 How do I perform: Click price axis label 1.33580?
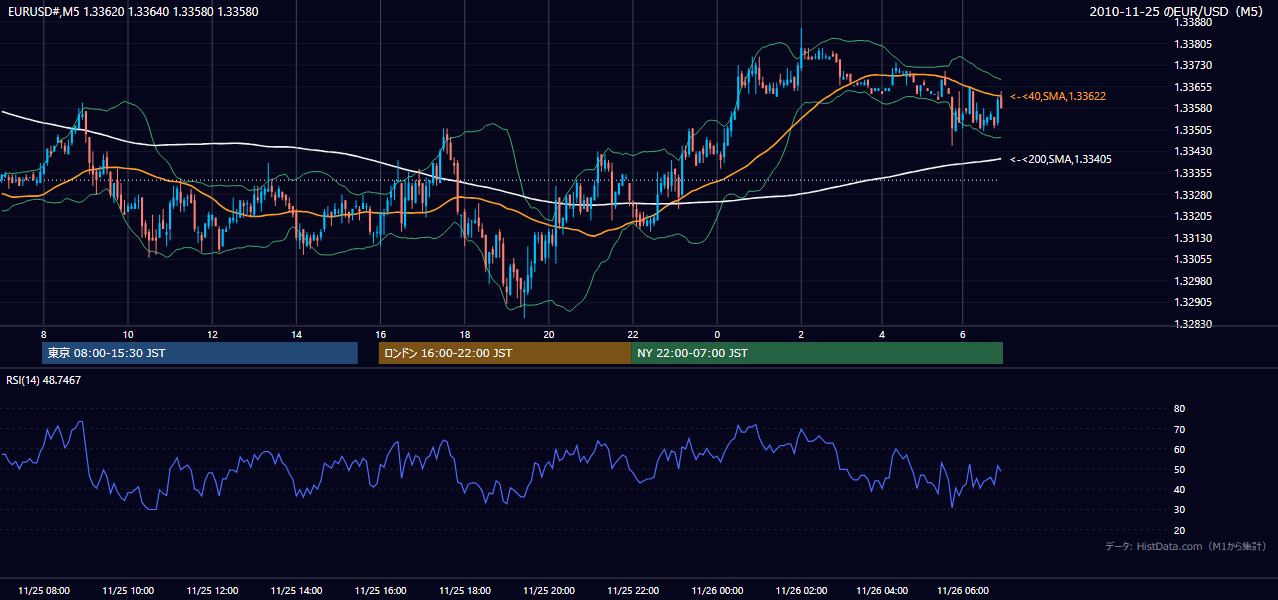pyautogui.click(x=1194, y=108)
